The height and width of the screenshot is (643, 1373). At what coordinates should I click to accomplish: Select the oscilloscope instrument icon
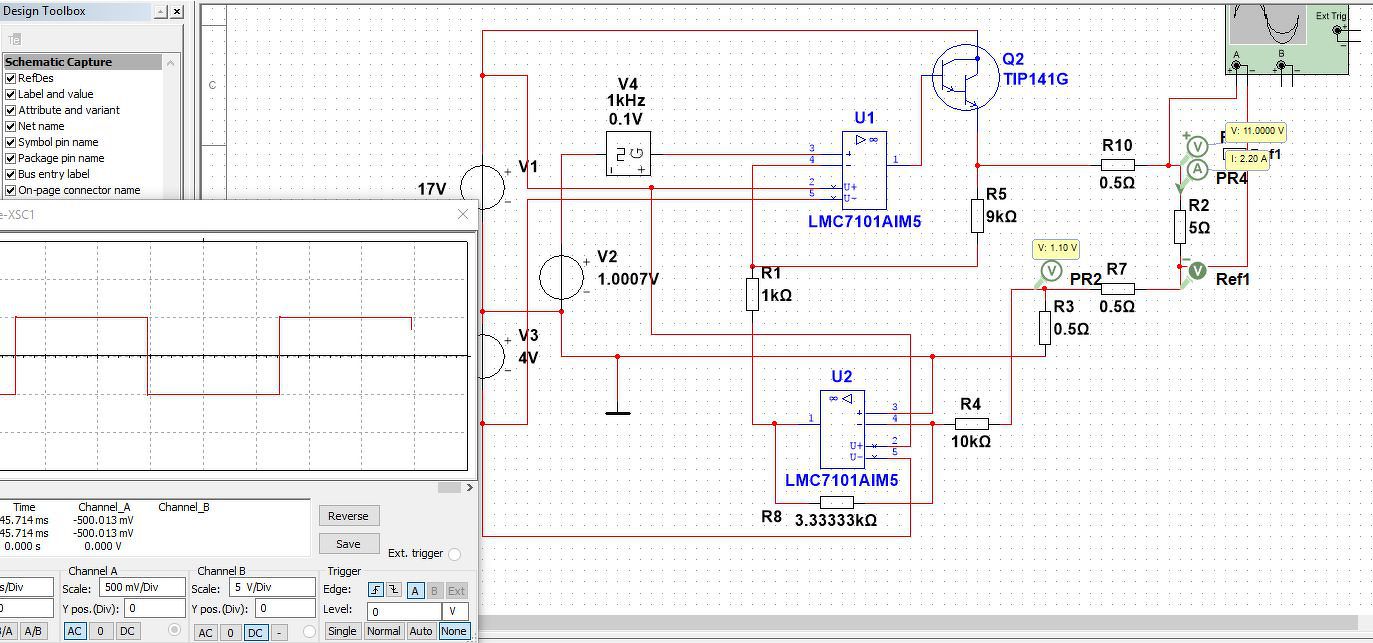pyautogui.click(x=1287, y=38)
